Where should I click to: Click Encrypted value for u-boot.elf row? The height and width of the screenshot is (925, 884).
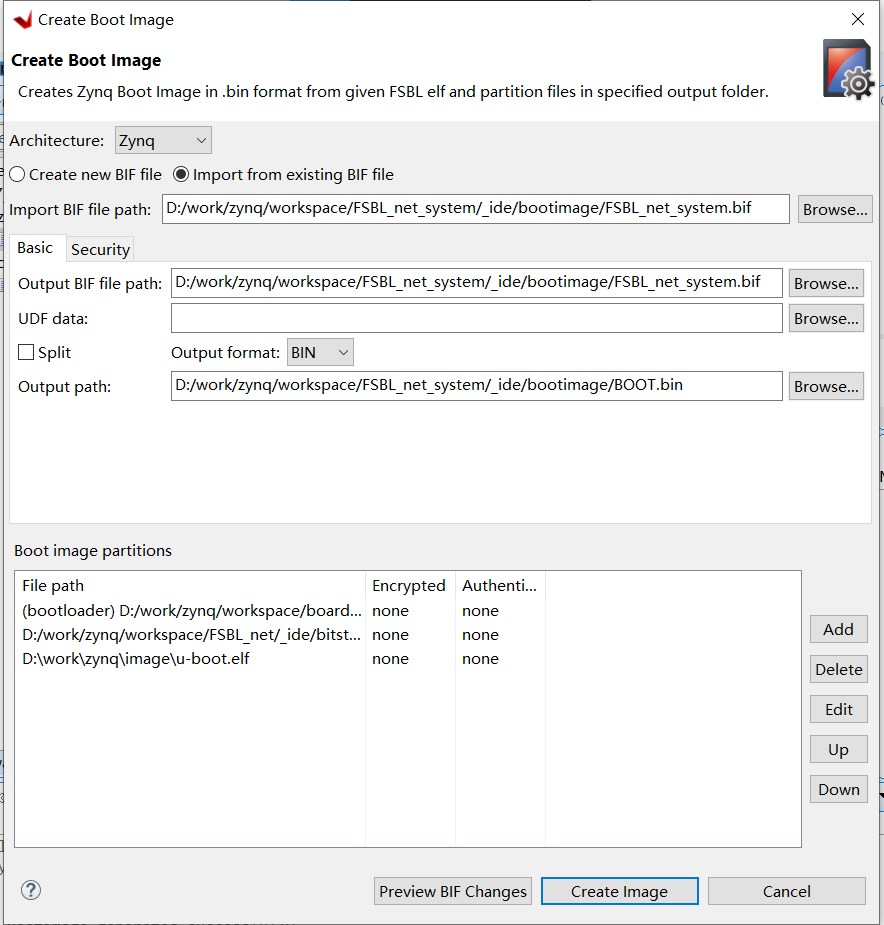click(x=391, y=659)
